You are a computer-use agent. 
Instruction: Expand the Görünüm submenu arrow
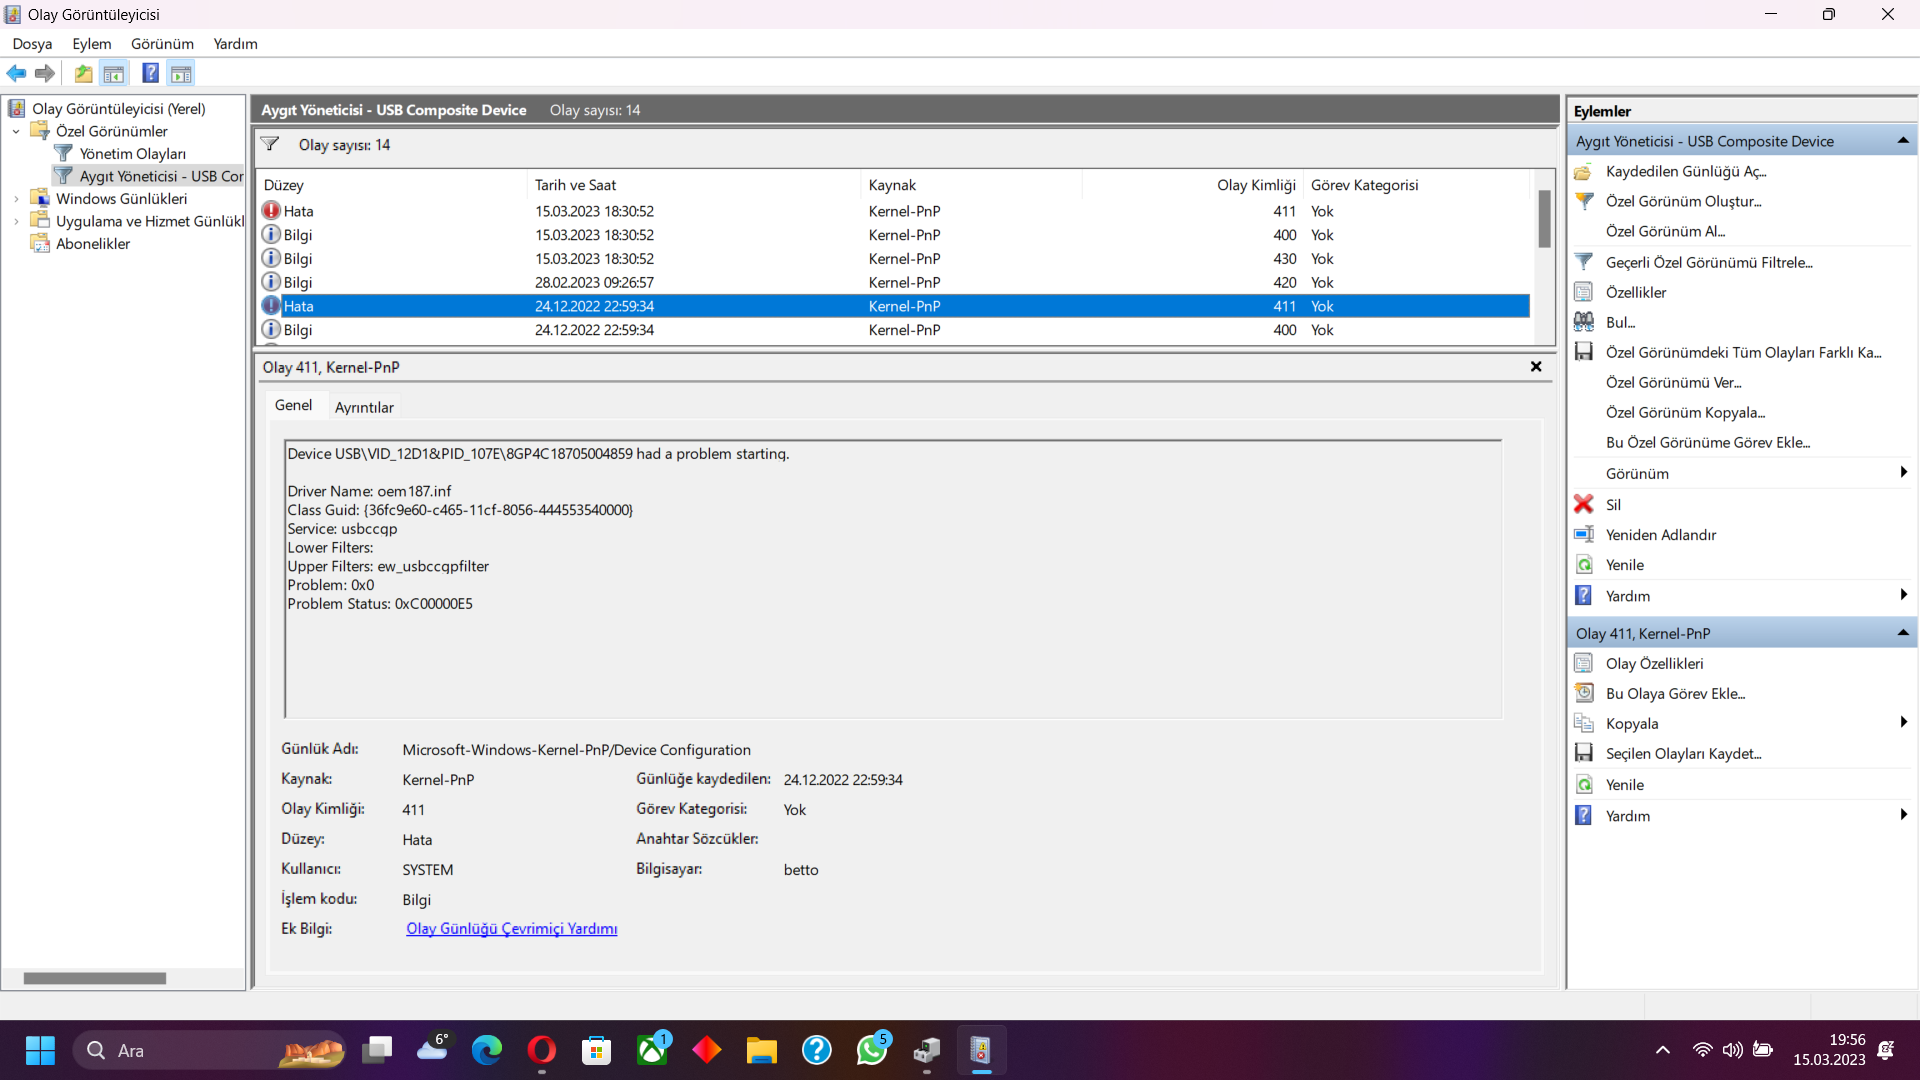click(x=1902, y=473)
